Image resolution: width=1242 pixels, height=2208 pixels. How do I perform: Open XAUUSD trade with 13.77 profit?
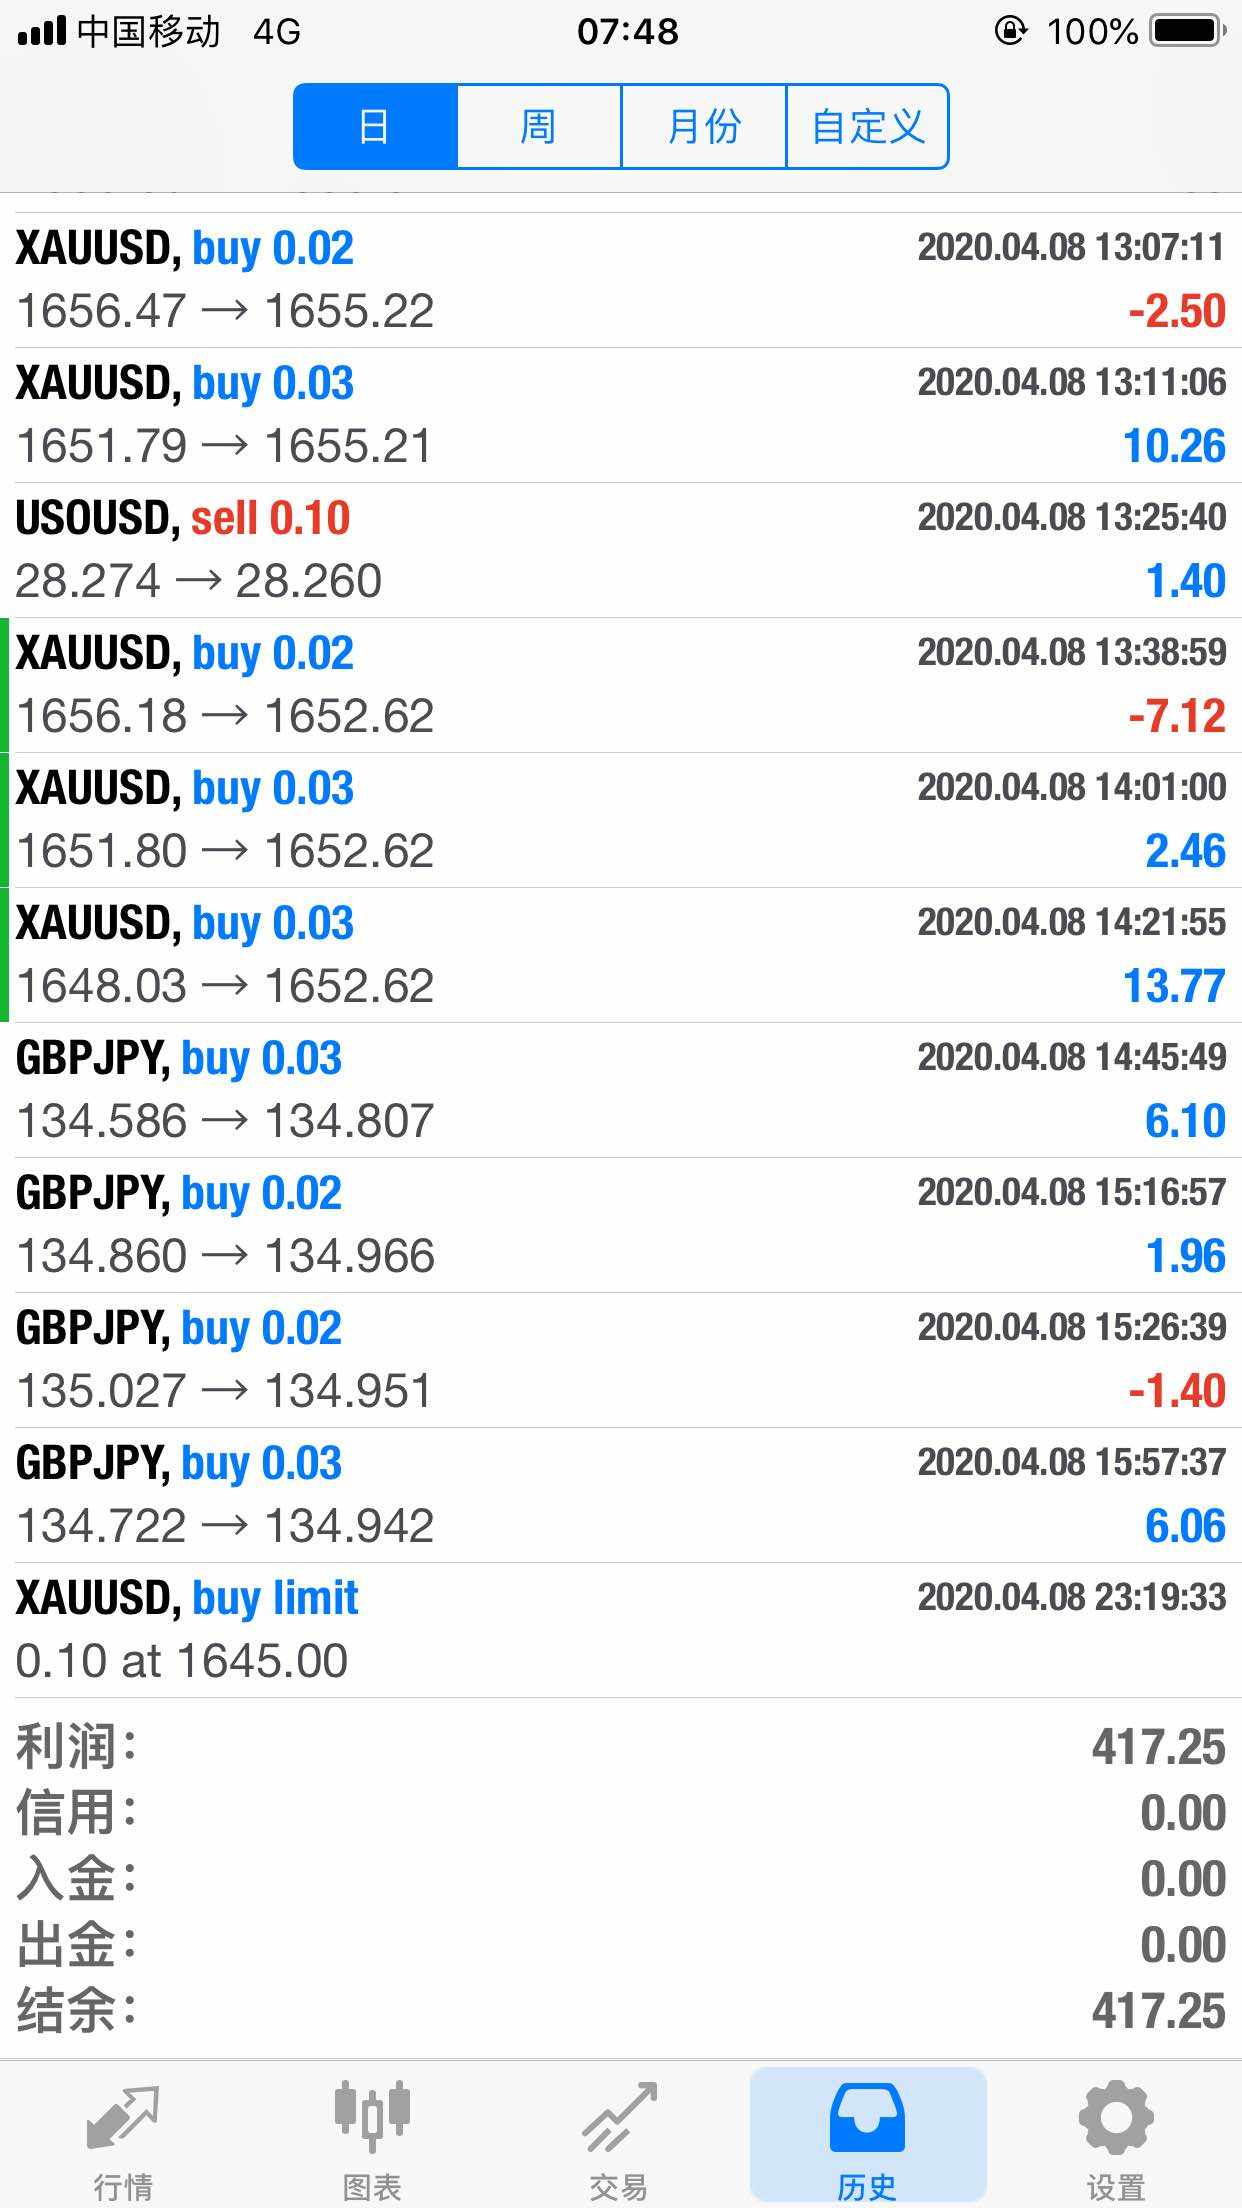tap(620, 955)
